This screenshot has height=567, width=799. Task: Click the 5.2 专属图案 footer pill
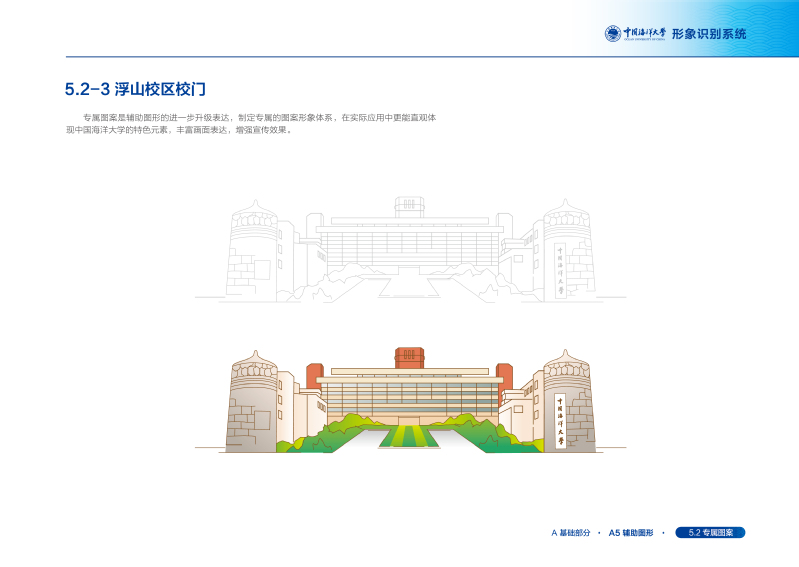710,533
